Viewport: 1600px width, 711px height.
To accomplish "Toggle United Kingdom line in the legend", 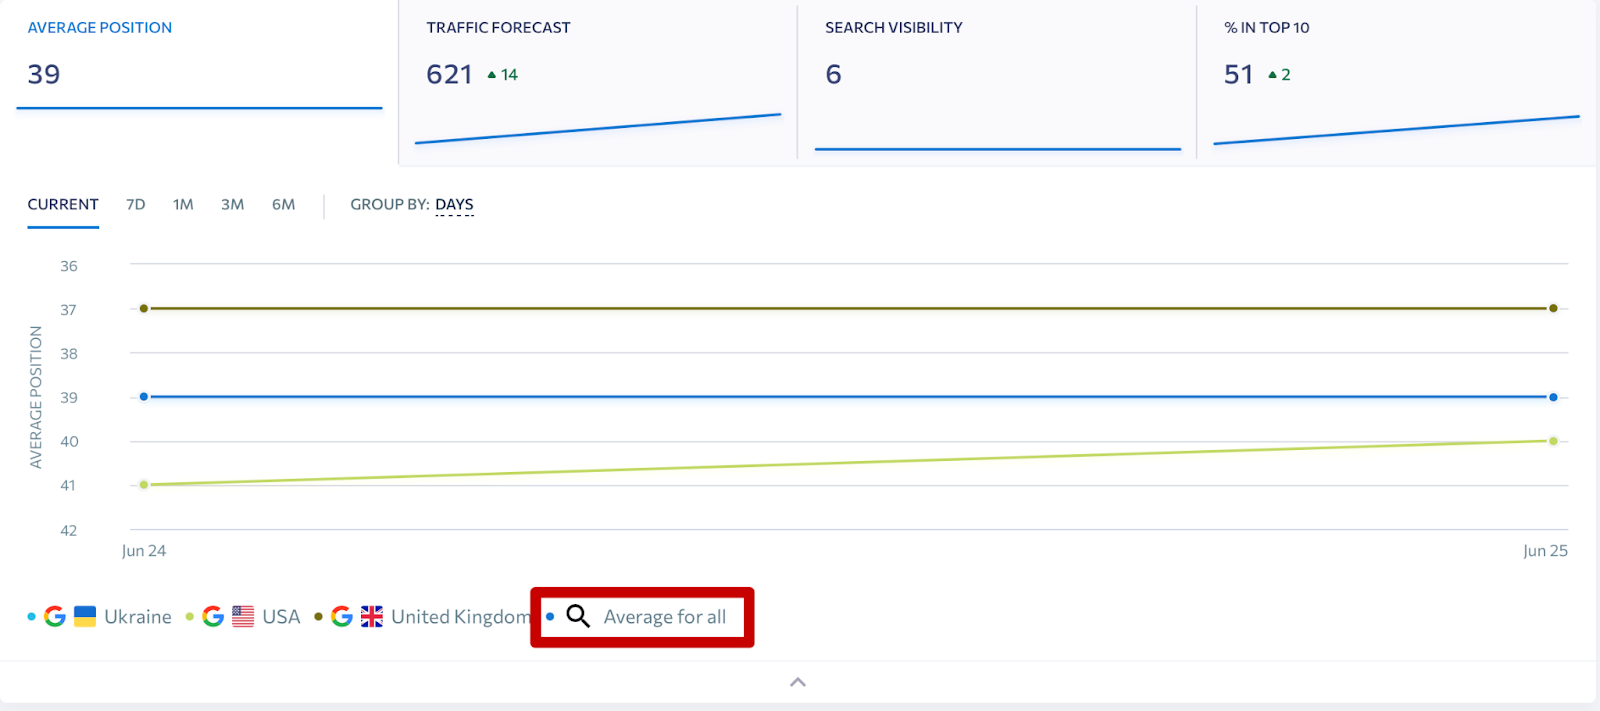I will [461, 617].
